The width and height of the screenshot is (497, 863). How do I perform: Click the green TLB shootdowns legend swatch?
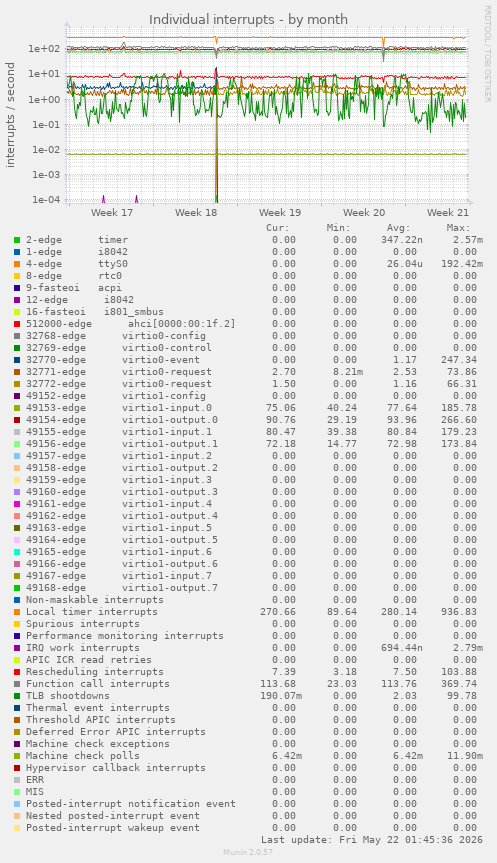[17, 696]
